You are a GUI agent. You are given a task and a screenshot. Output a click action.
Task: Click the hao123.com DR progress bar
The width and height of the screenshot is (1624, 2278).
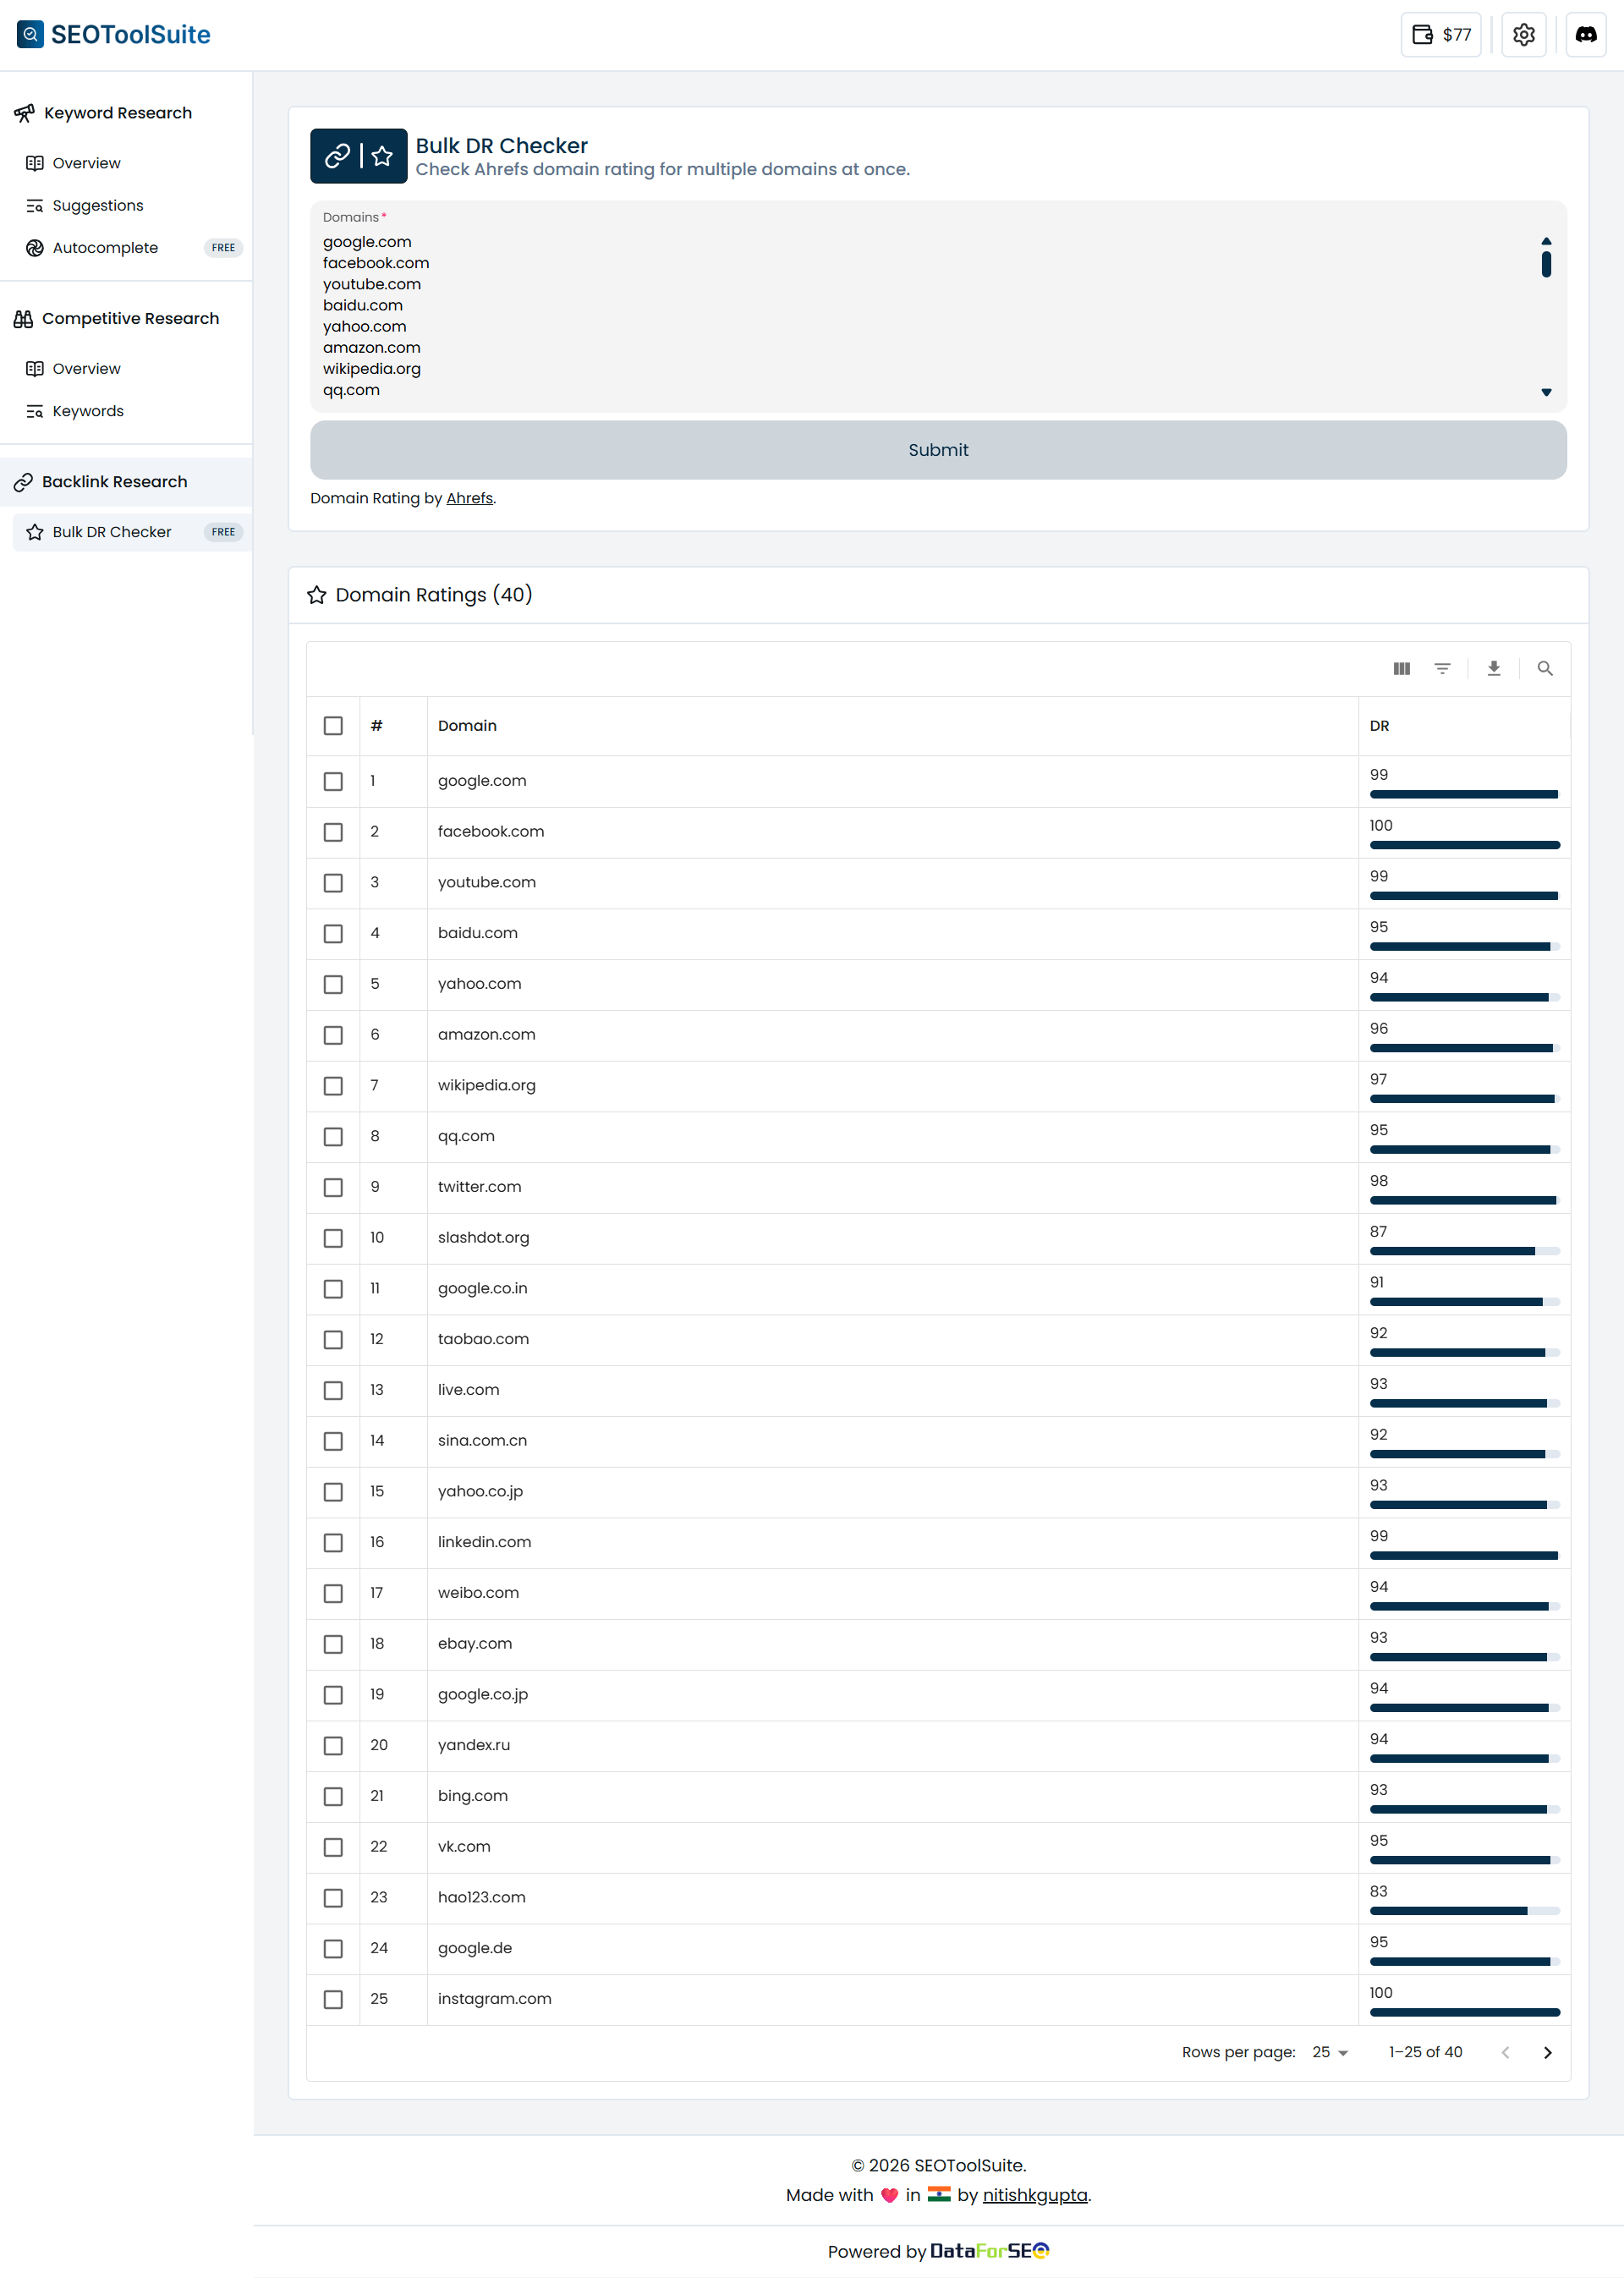[1465, 1912]
